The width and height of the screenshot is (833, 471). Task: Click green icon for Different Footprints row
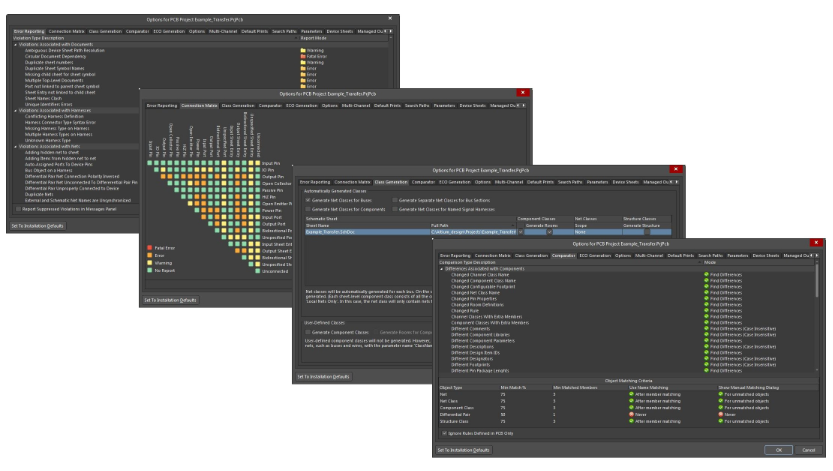click(x=707, y=364)
